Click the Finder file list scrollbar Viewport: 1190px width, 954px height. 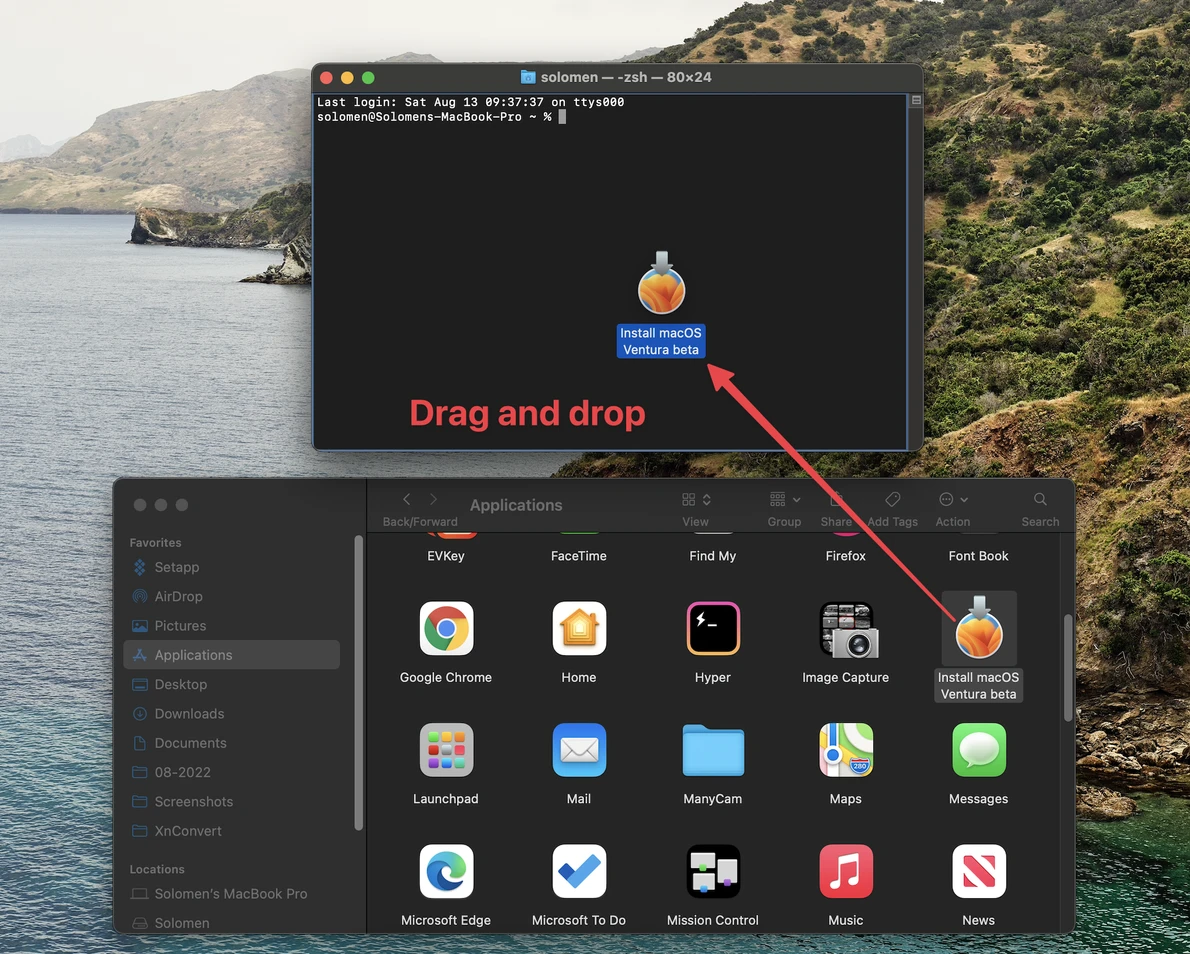[x=1068, y=667]
